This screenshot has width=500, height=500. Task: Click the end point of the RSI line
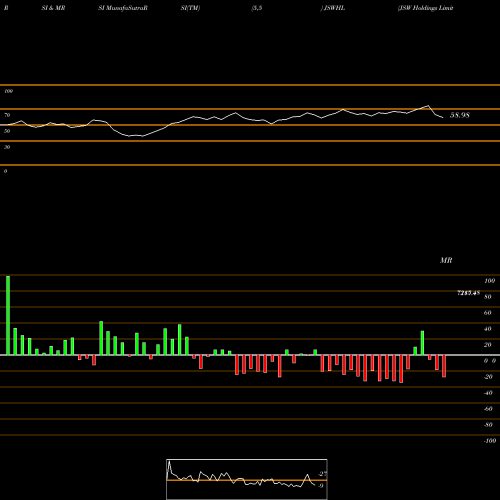[443, 117]
